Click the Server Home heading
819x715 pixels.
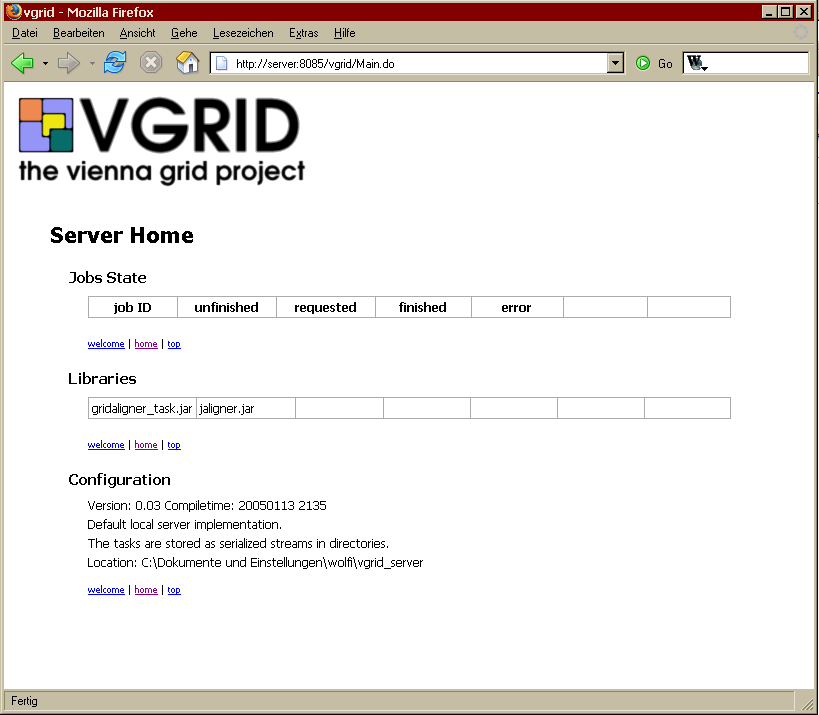122,236
